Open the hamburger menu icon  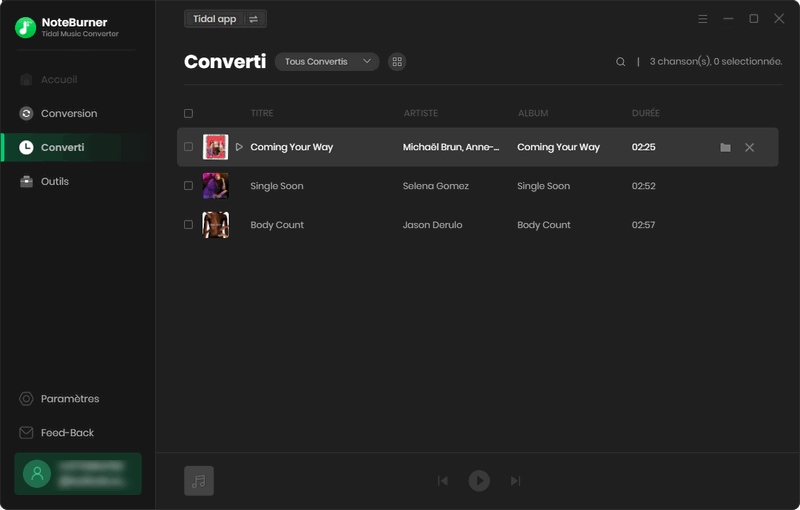point(703,19)
